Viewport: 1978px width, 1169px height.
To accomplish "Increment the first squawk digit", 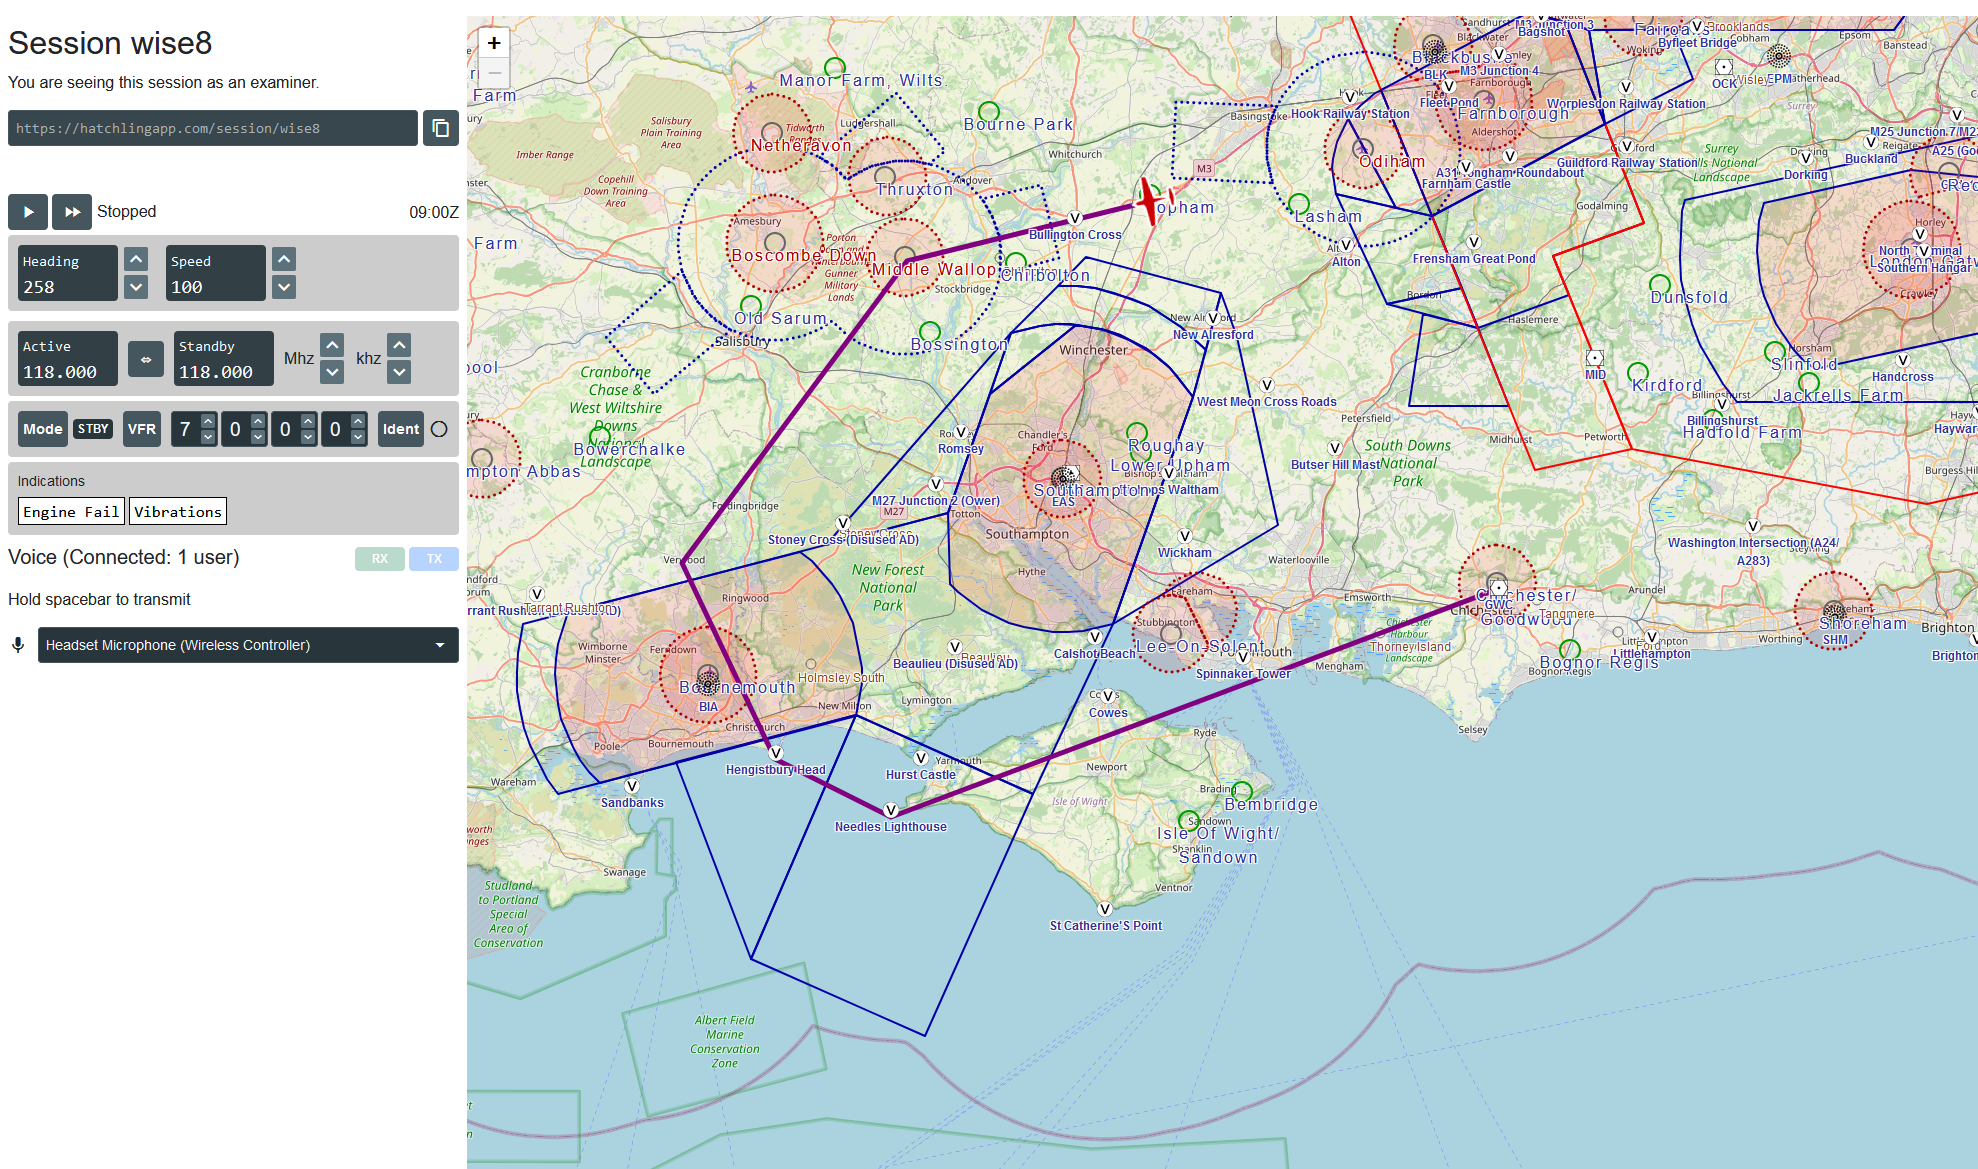I will 208,421.
